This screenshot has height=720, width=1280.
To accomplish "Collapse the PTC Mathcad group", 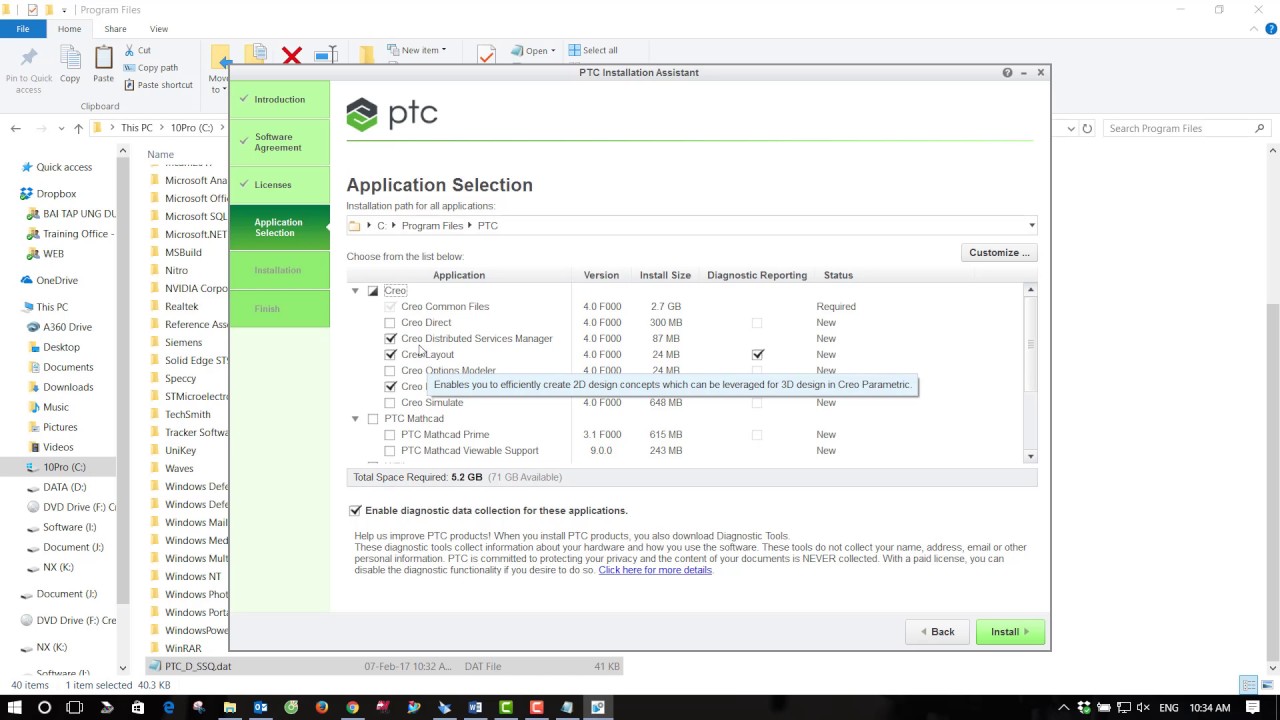I will click(355, 419).
